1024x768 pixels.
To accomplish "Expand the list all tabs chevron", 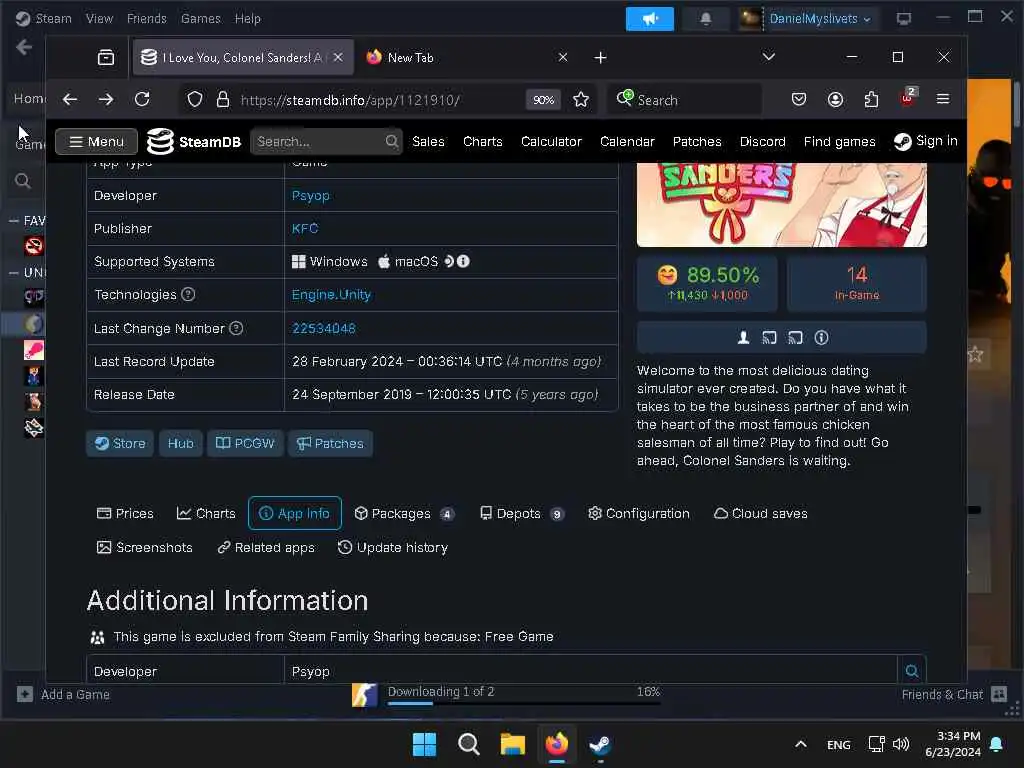I will pos(769,57).
